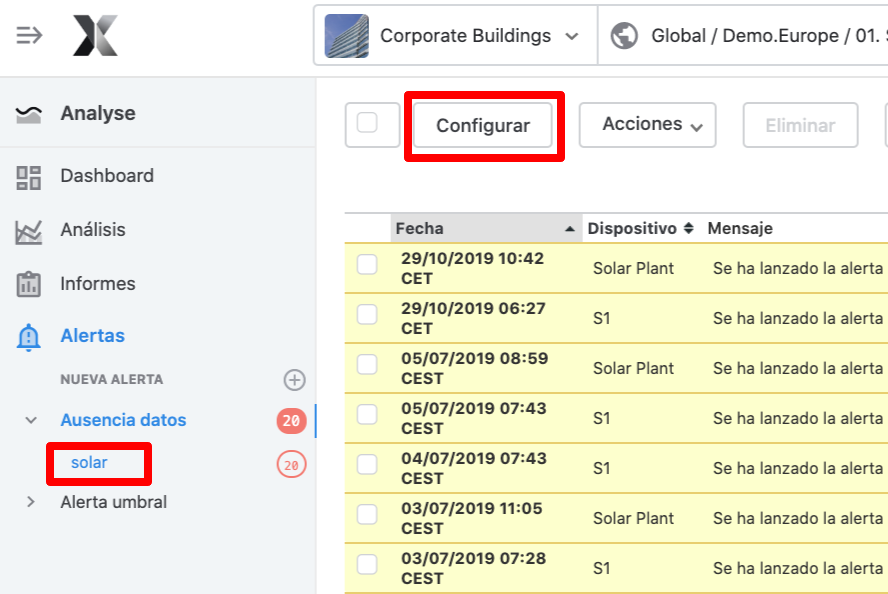888x594 pixels.
Task: Collapse the Ausencia datos group chevron
Action: pos(31,420)
